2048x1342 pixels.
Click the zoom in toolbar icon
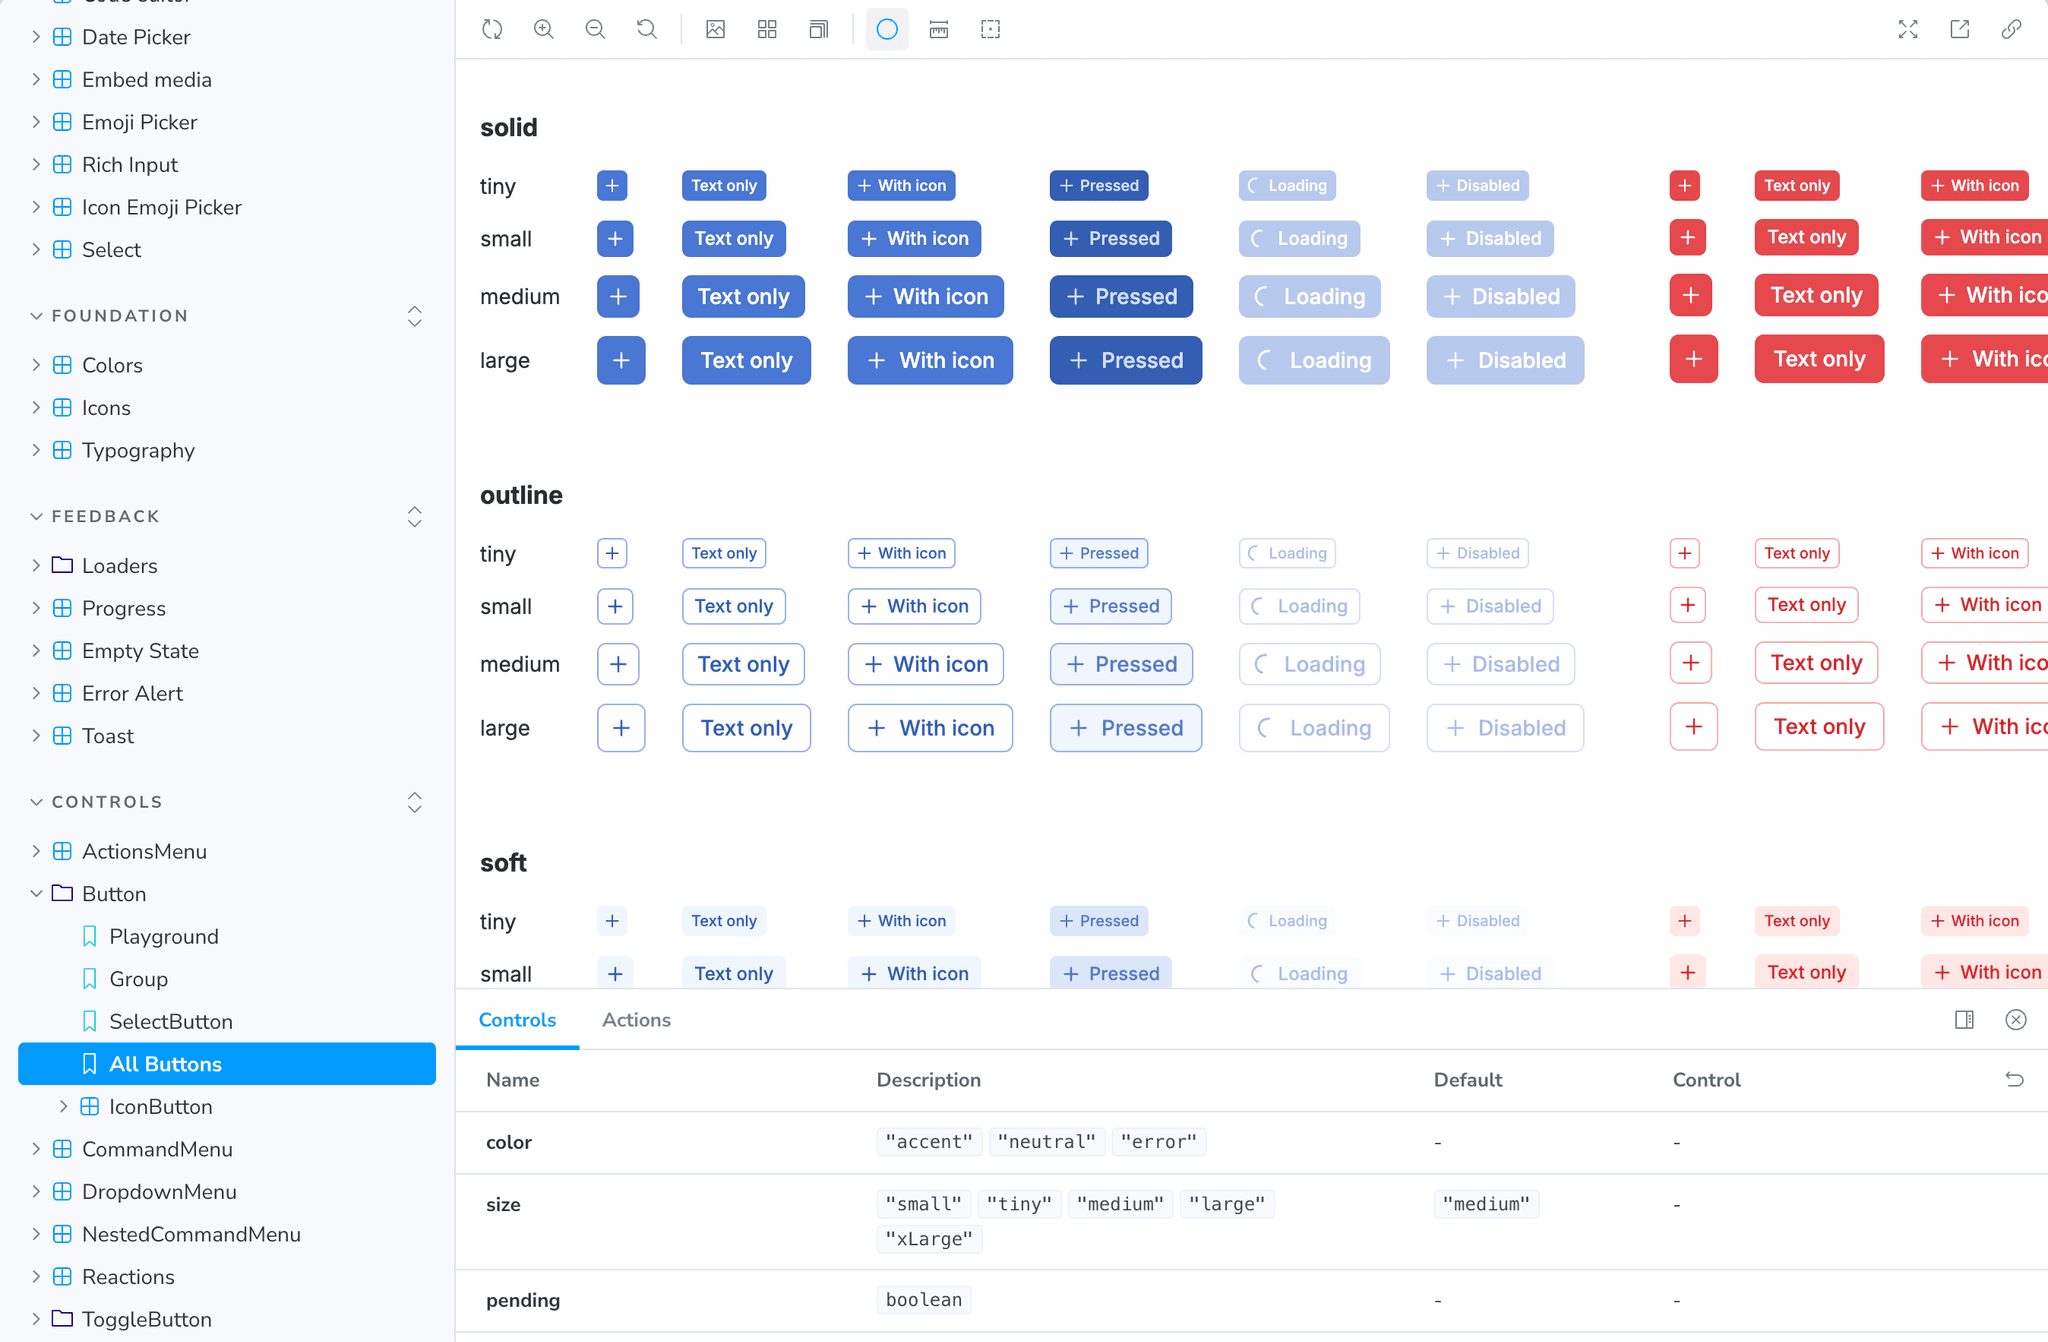[543, 29]
